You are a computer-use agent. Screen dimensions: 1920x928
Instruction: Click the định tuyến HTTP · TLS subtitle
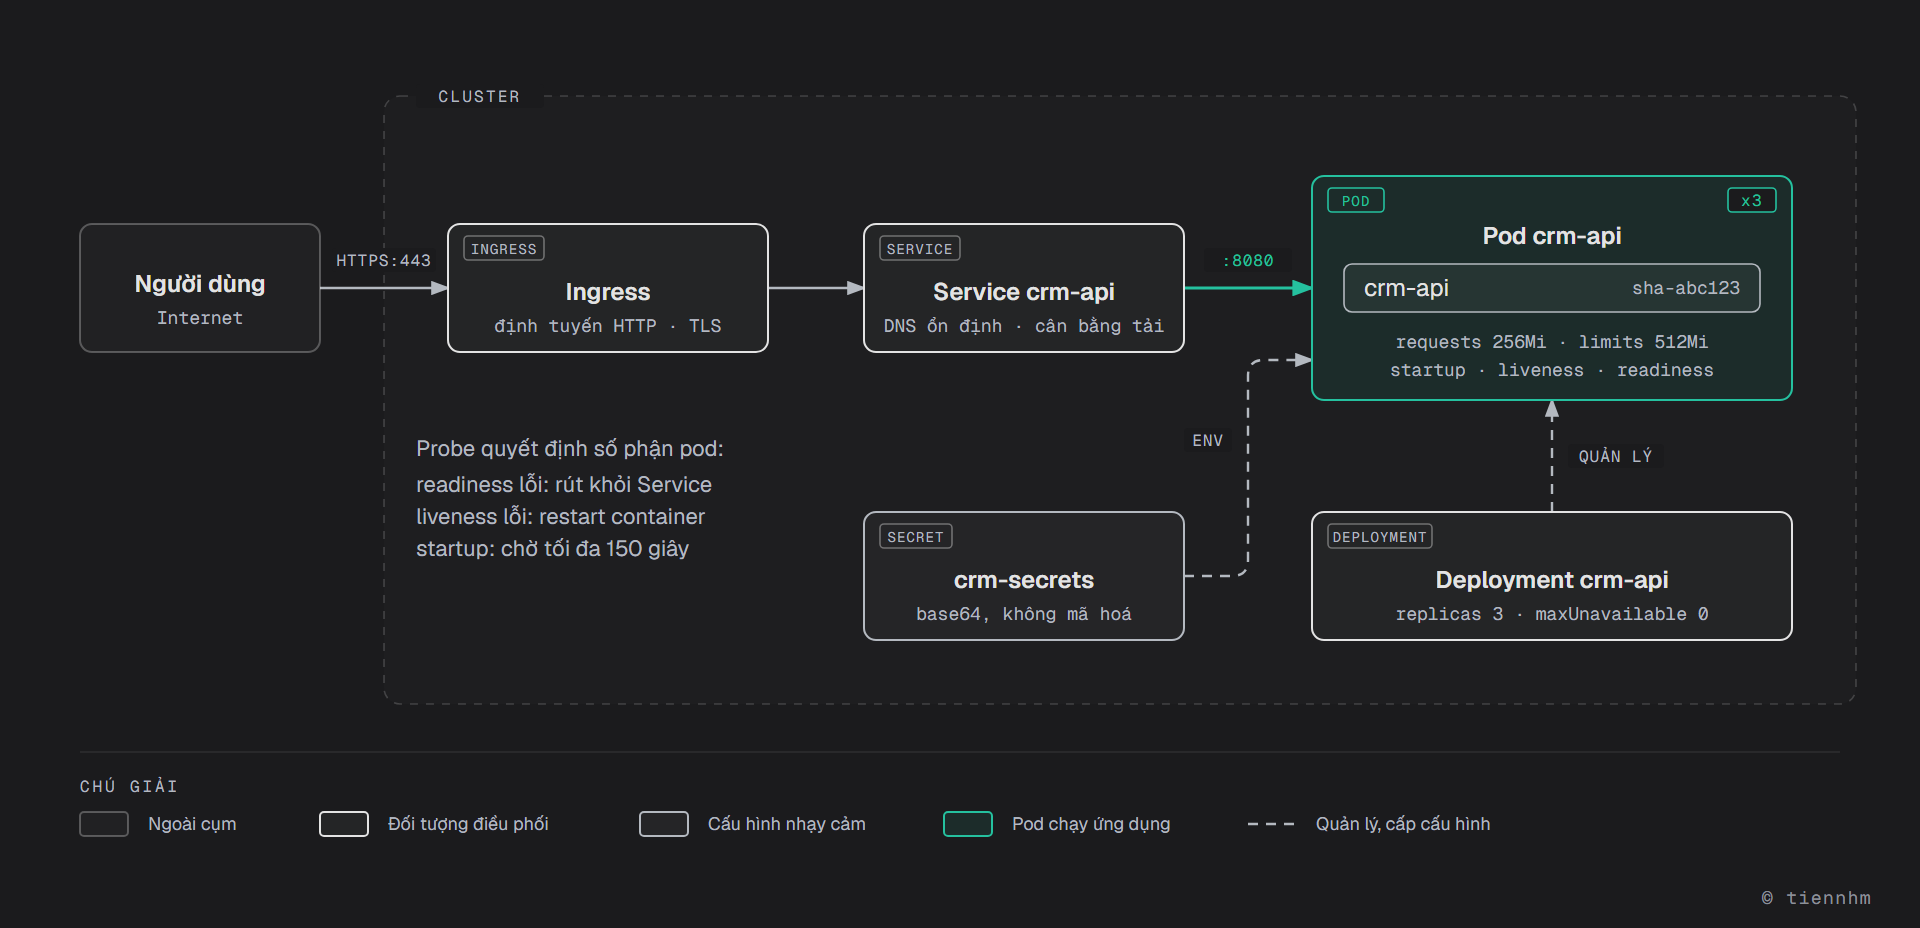(x=608, y=326)
